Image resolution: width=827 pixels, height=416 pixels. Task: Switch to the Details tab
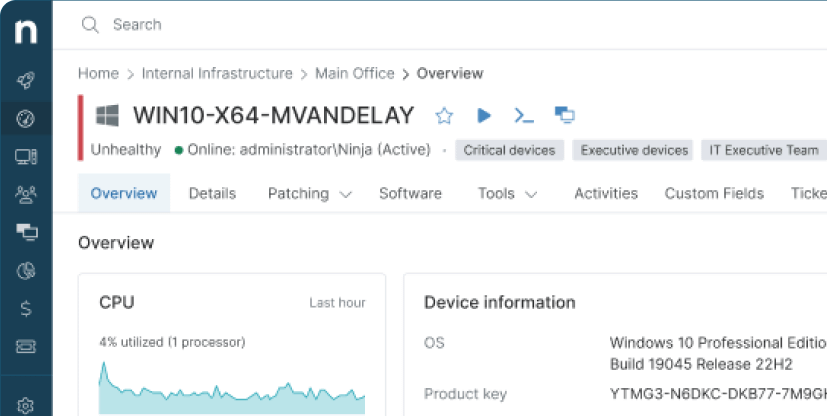point(213,194)
